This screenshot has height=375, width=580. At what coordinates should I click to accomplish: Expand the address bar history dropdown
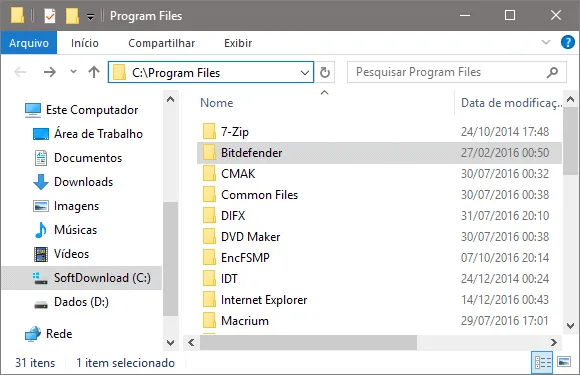[305, 72]
